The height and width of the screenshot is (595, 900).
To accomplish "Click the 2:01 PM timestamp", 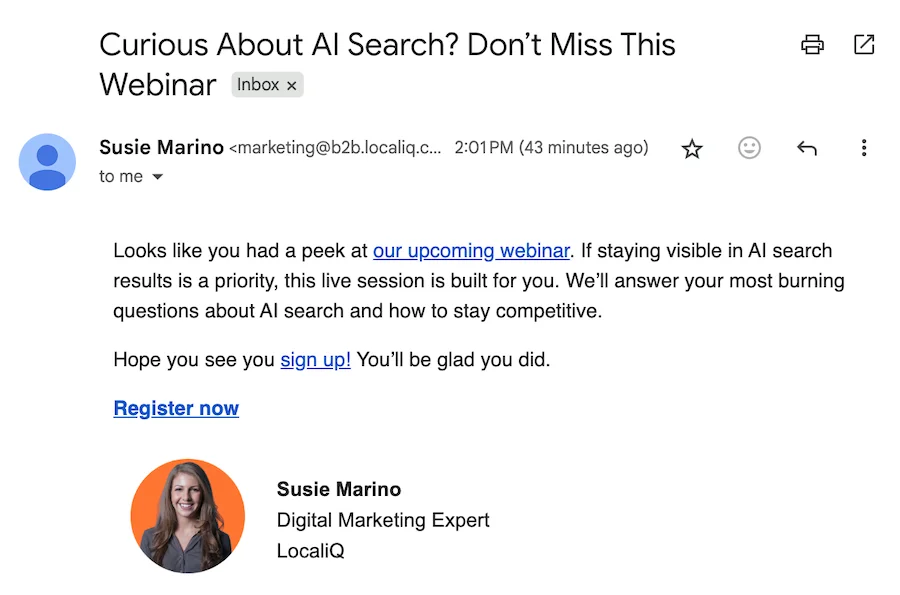I will click(x=484, y=148).
